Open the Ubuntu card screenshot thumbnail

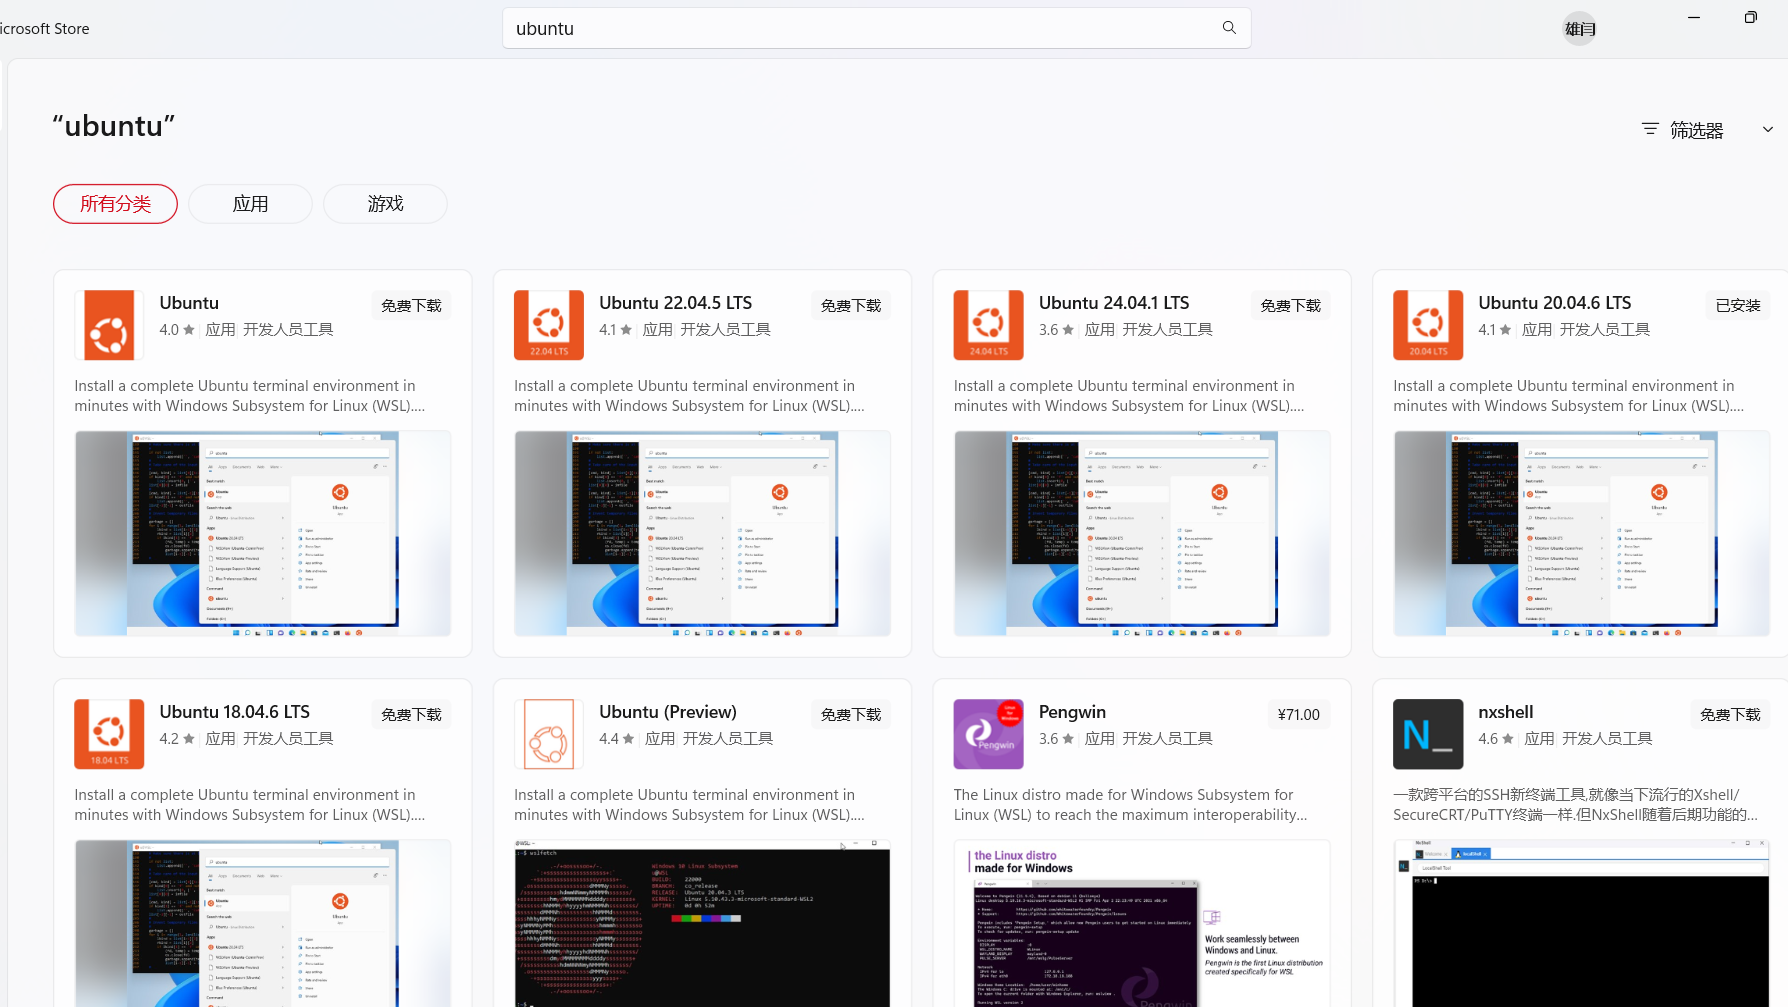pyautogui.click(x=263, y=533)
